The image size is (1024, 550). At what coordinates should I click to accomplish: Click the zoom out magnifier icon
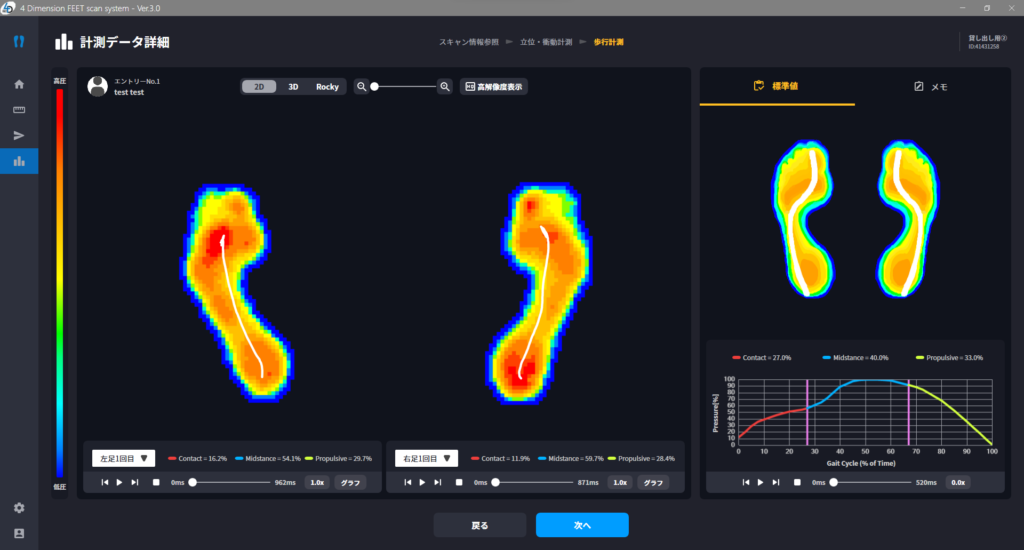pos(362,87)
